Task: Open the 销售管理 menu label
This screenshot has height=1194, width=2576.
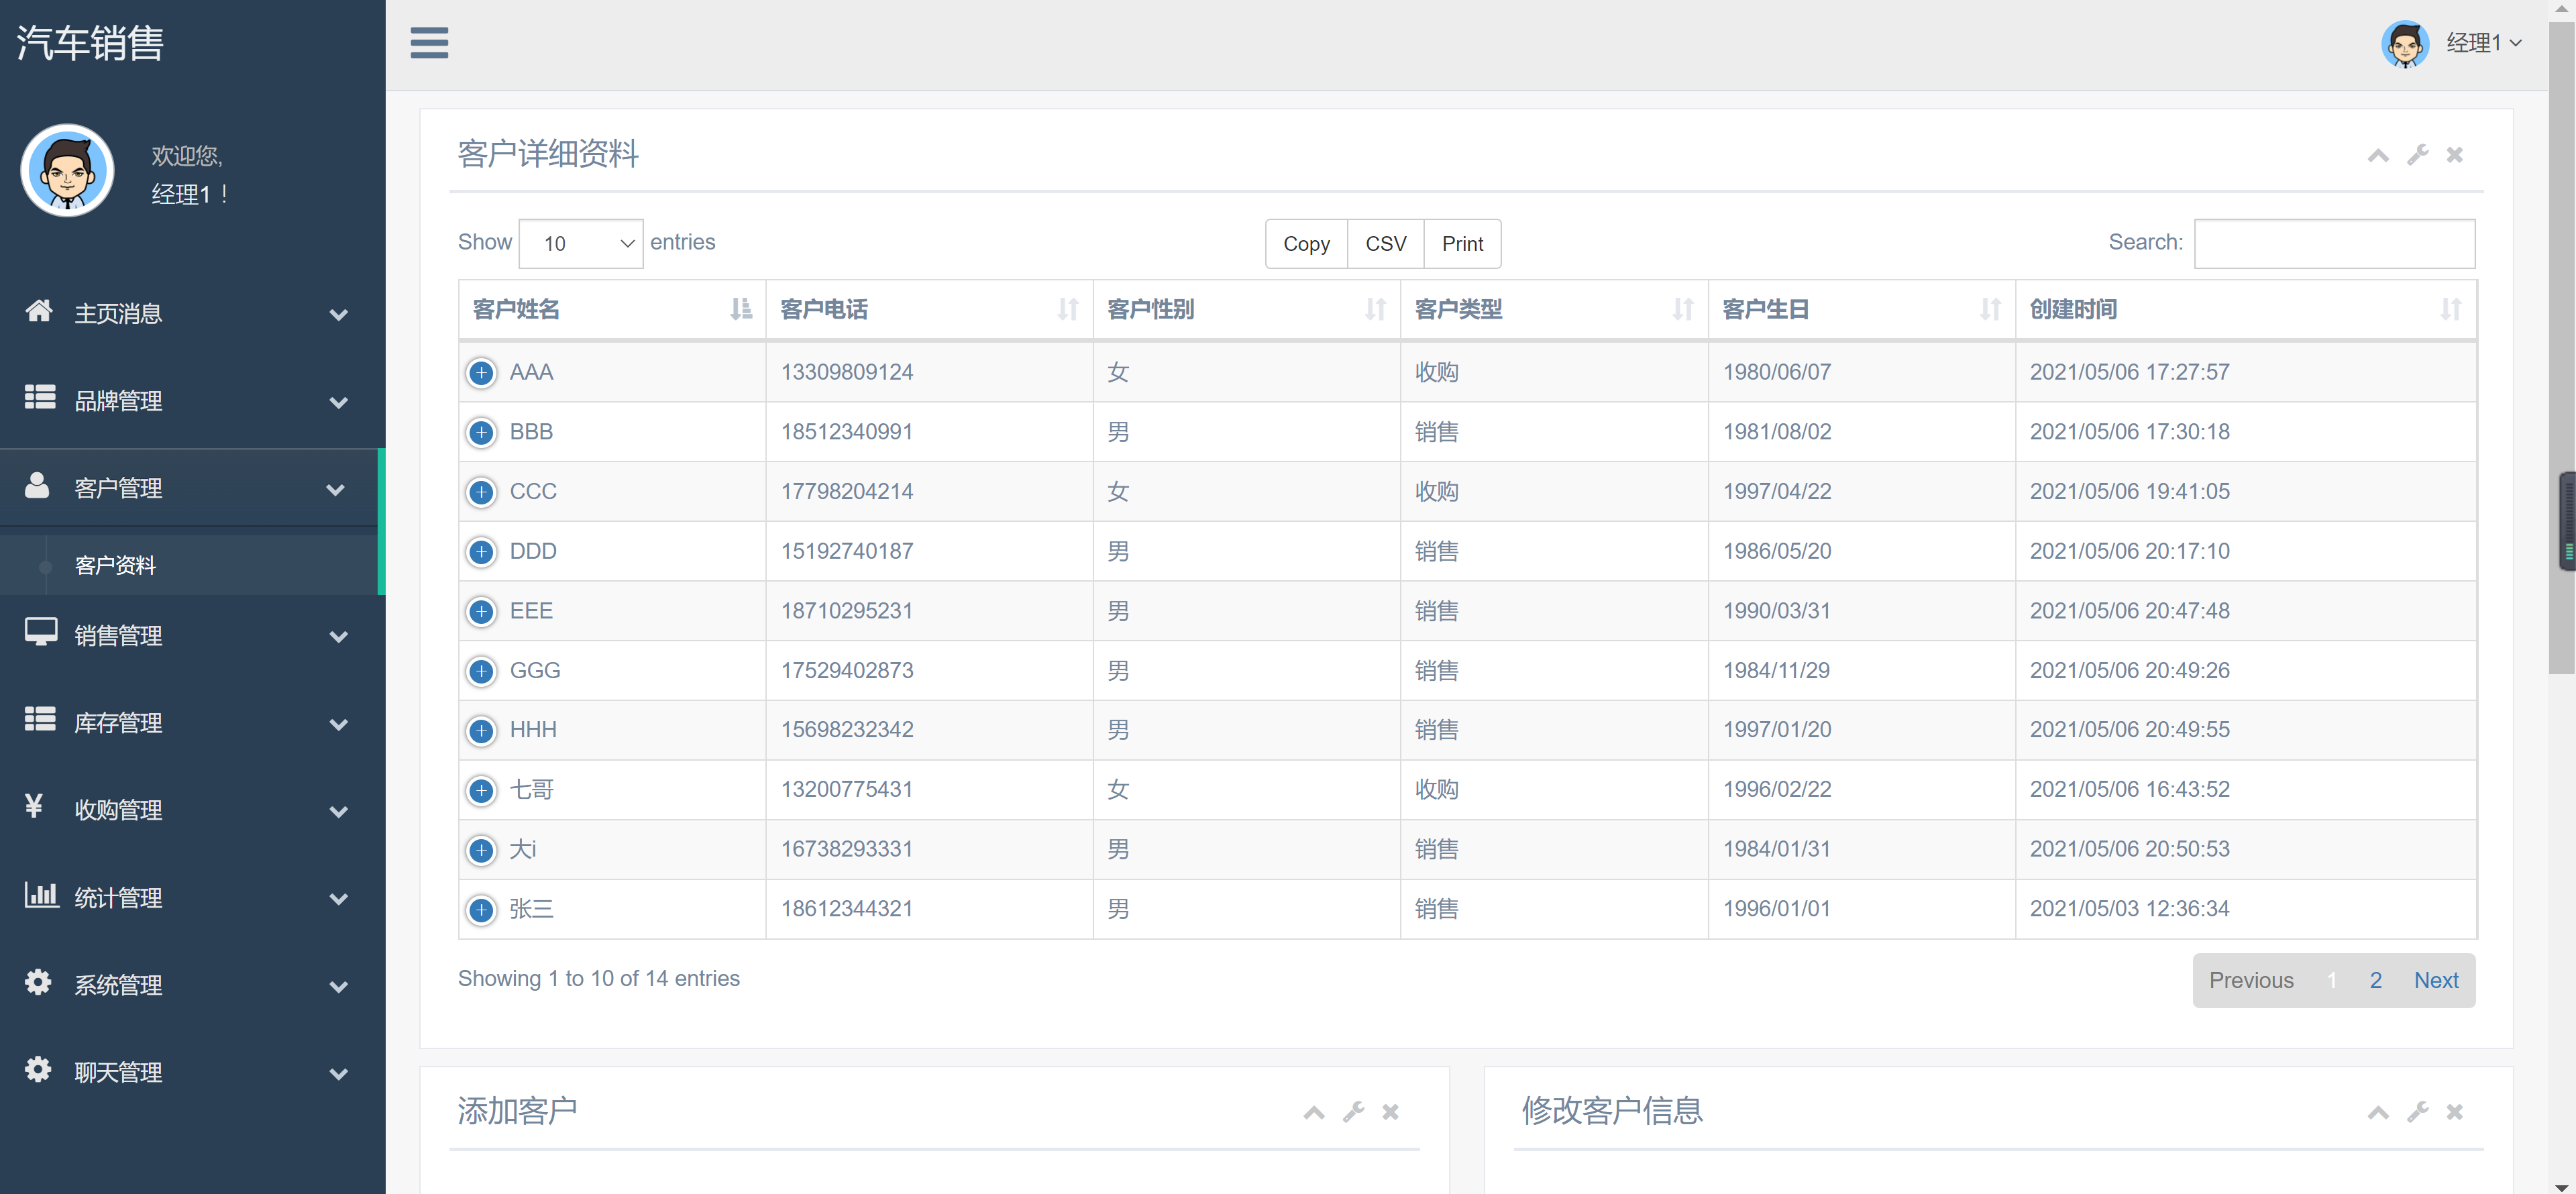Action: (119, 636)
